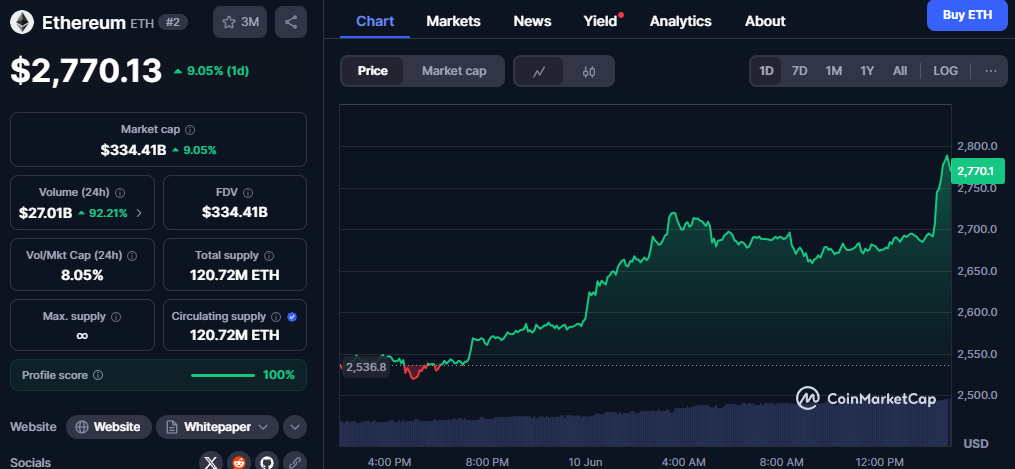Click the 10 Jun date axis label
Screen dimensions: 1015x469
pos(585,462)
